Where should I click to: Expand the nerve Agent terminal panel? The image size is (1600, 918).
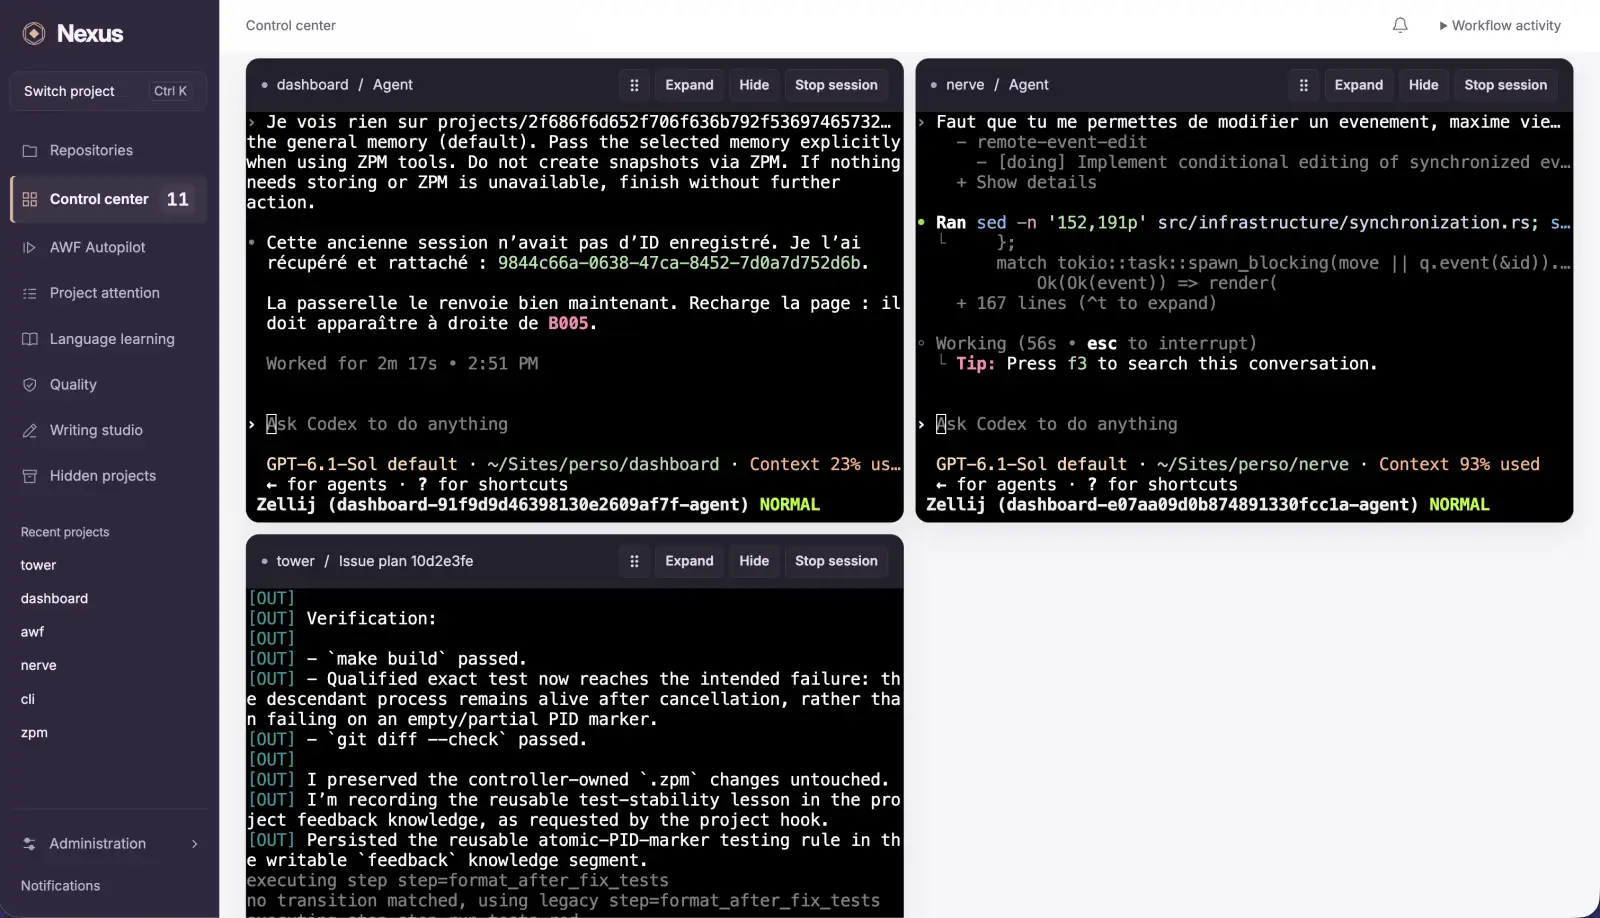click(x=1358, y=85)
